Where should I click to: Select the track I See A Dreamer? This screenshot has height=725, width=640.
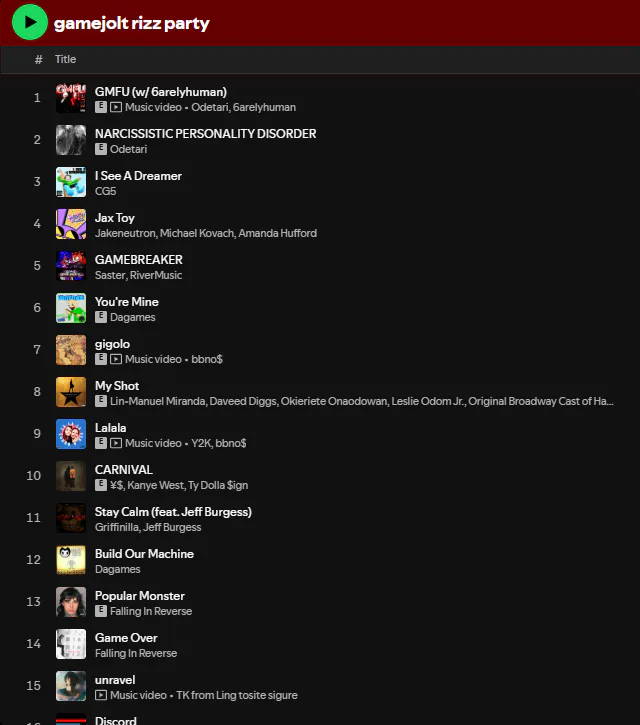coord(138,176)
